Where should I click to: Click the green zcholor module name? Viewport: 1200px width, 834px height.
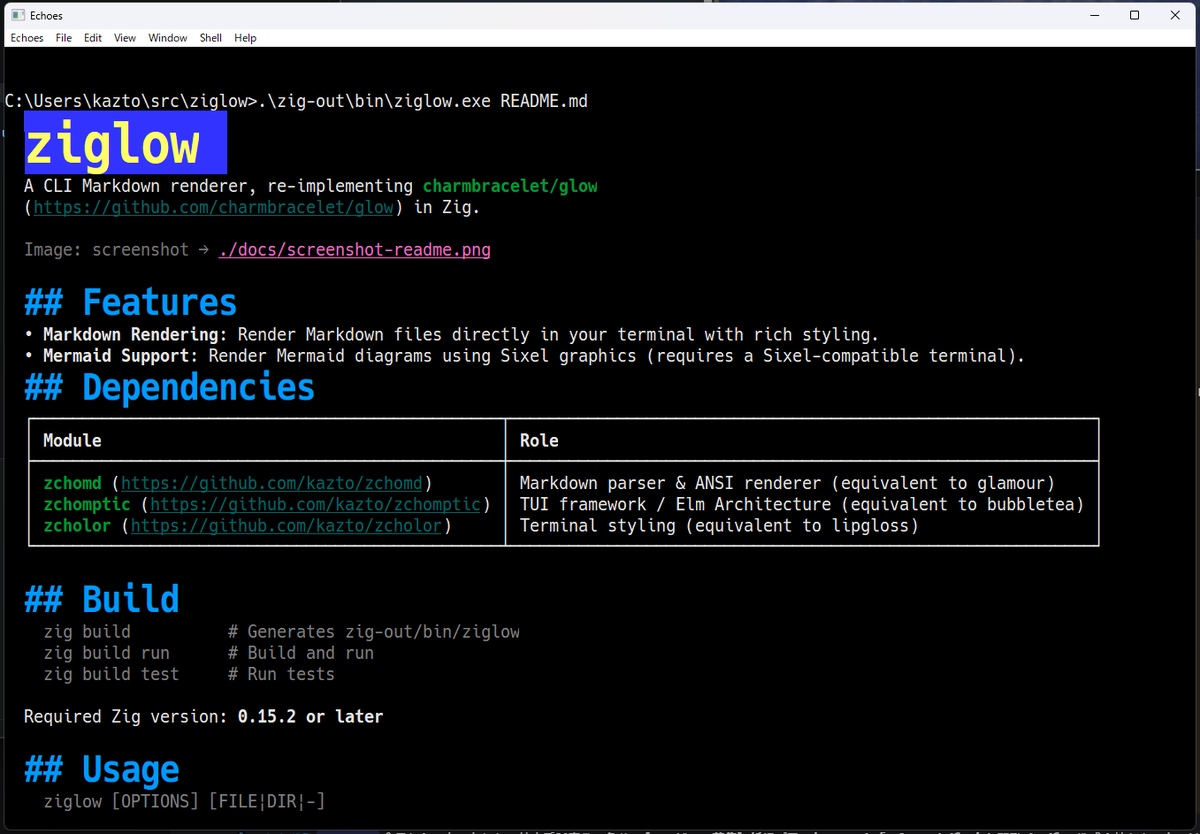(x=77, y=525)
